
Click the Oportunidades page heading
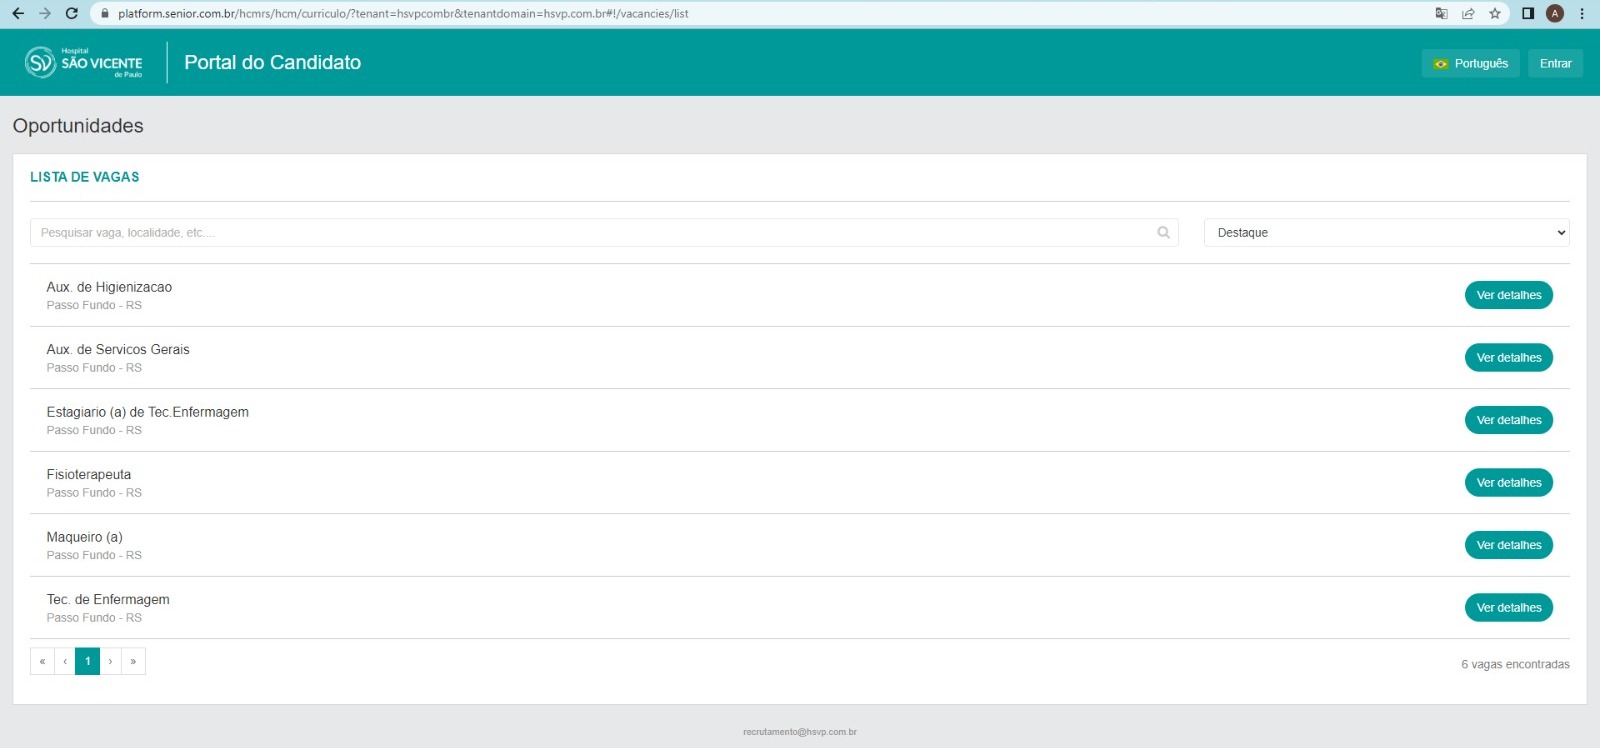(x=78, y=126)
